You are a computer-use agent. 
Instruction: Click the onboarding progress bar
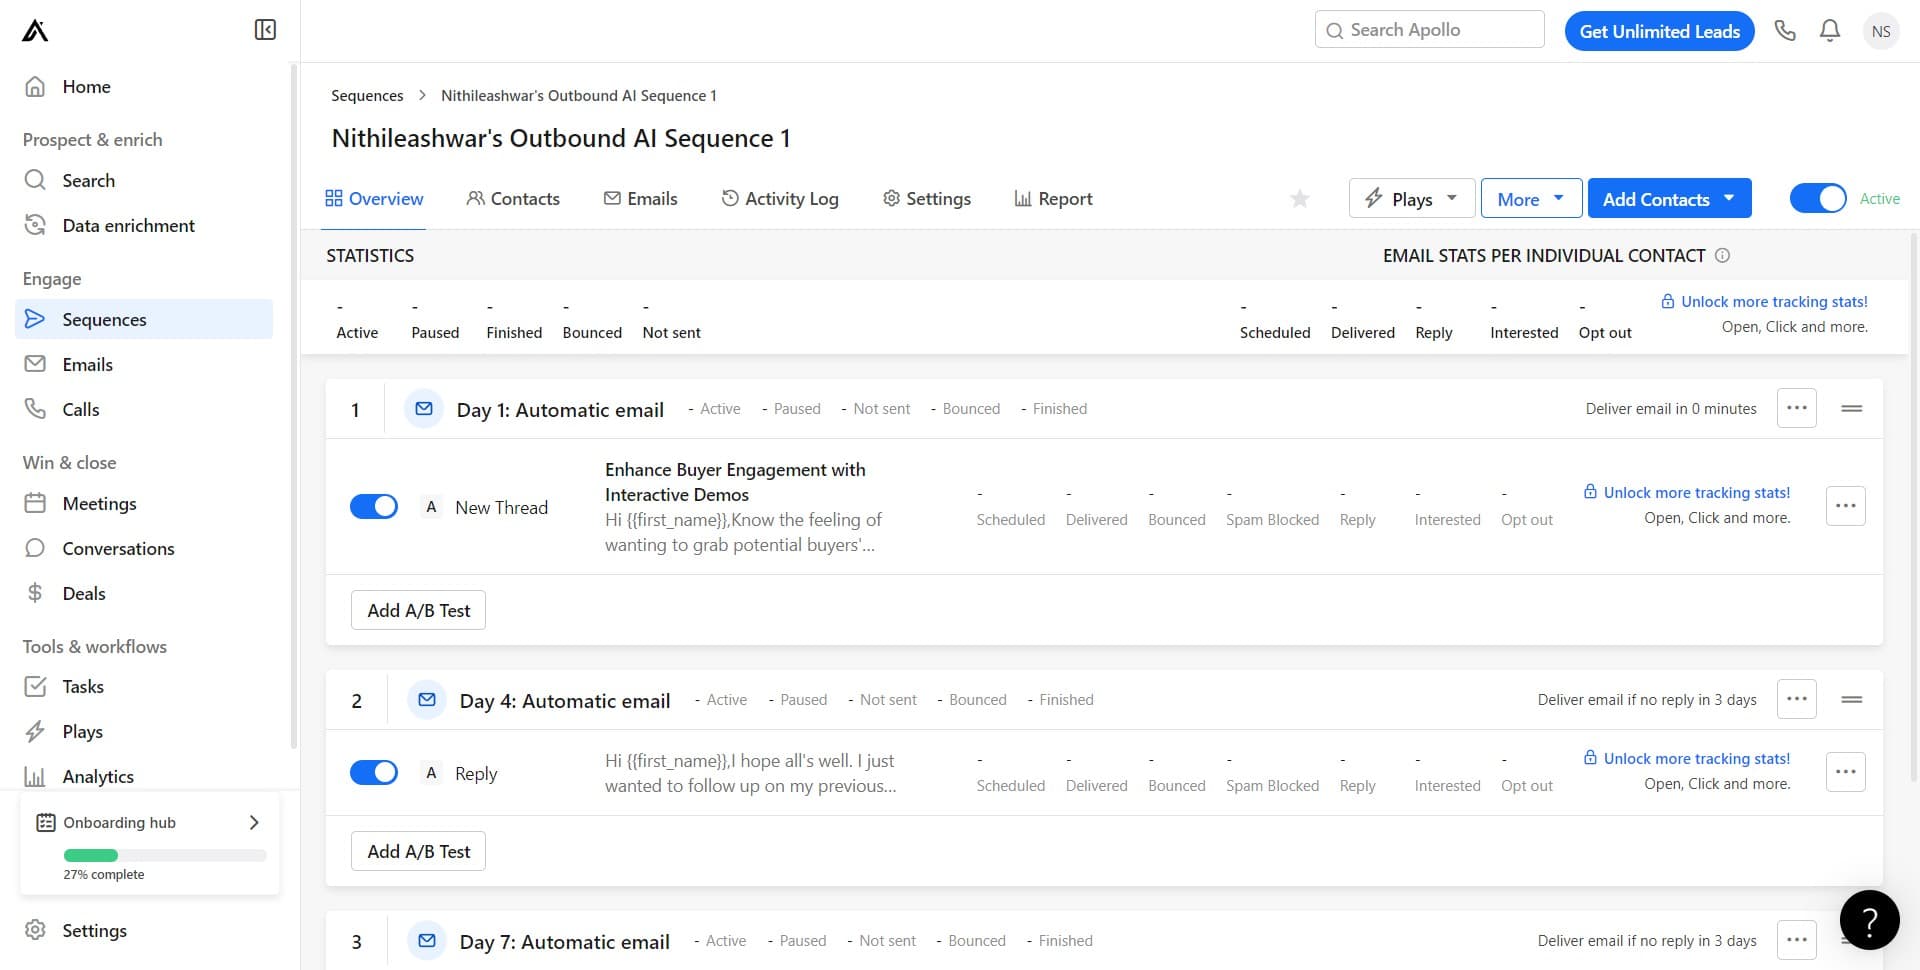point(165,855)
